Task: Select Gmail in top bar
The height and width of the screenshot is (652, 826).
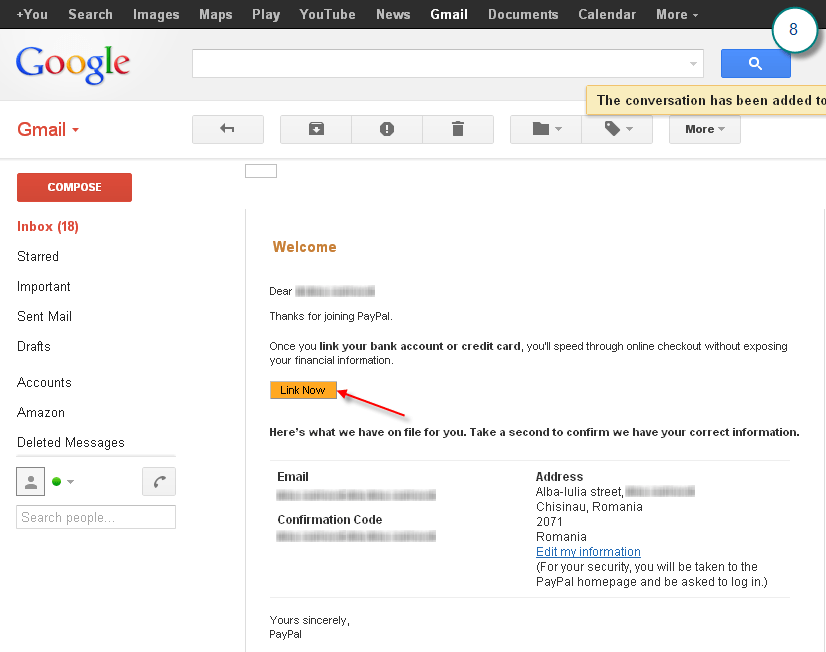Action: point(449,14)
